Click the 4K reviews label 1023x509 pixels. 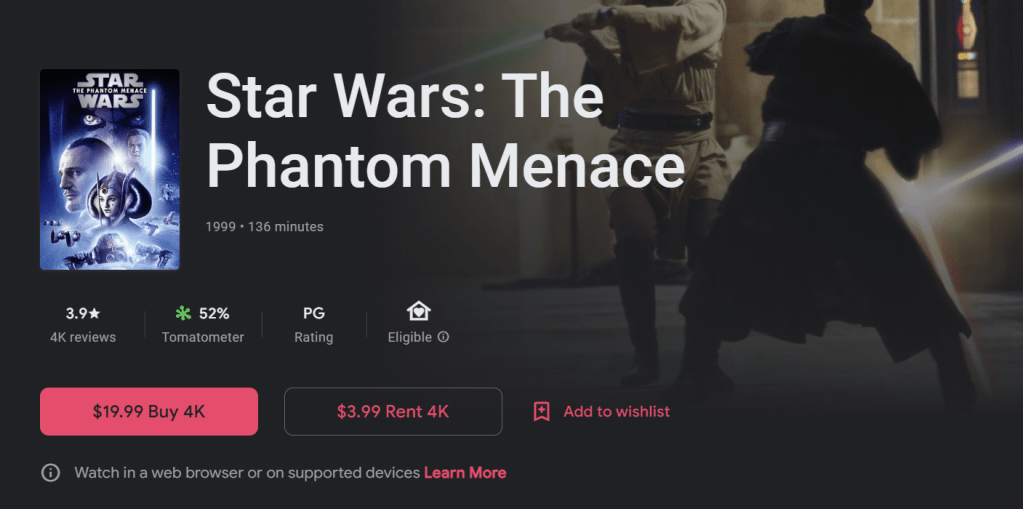coord(83,337)
